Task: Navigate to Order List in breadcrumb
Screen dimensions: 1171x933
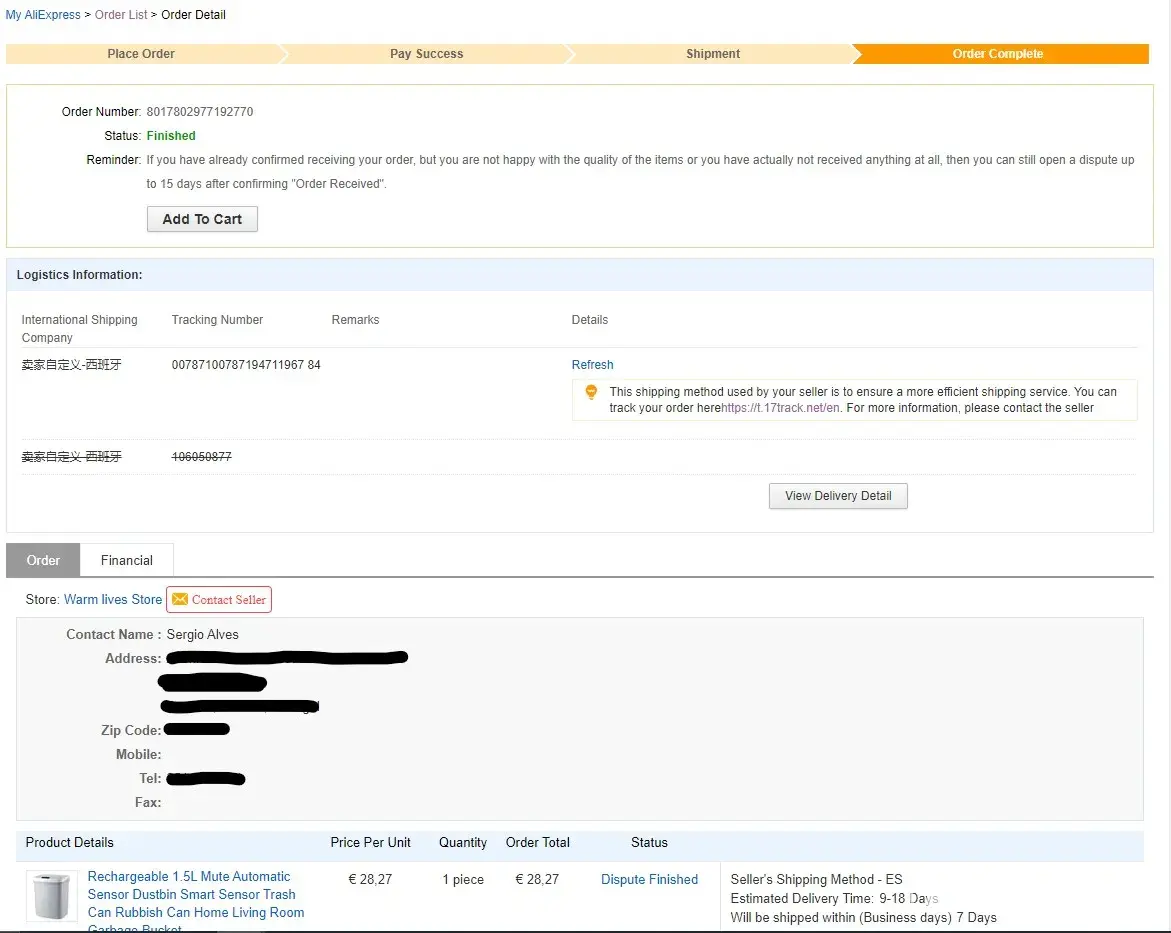Action: coord(121,15)
